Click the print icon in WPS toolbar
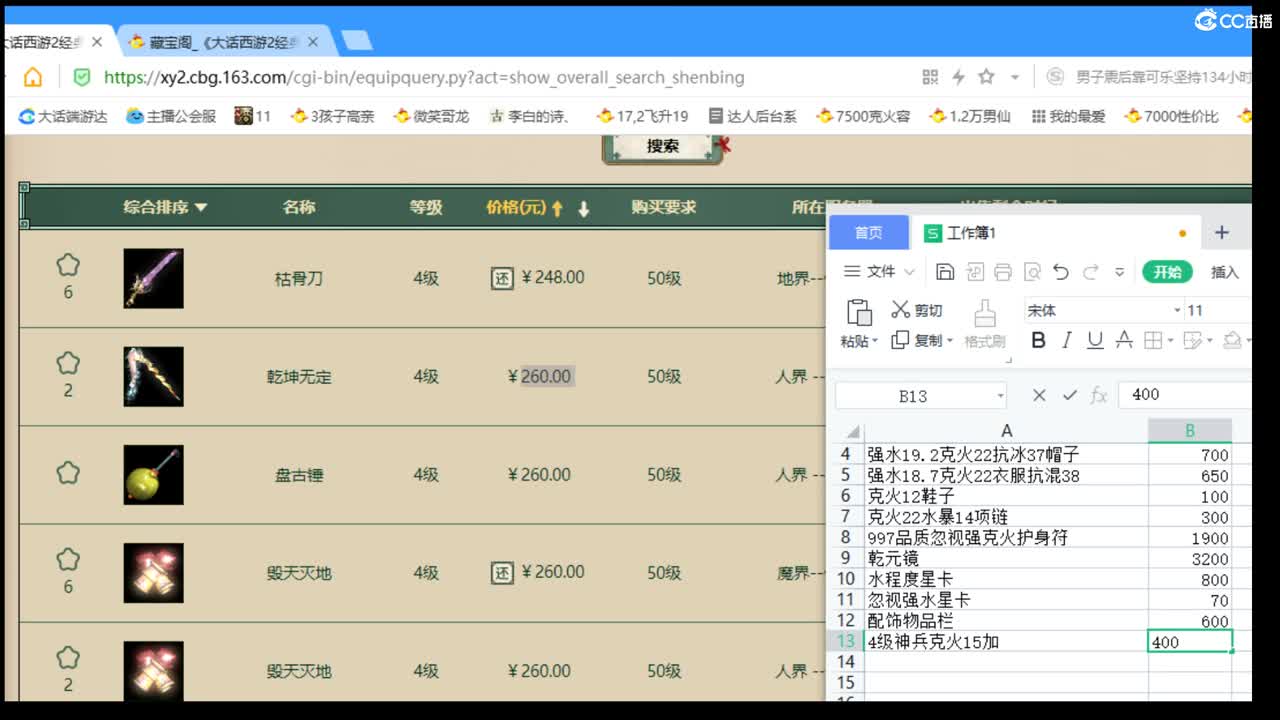Viewport: 1280px width, 720px height. pyautogui.click(x=1003, y=272)
